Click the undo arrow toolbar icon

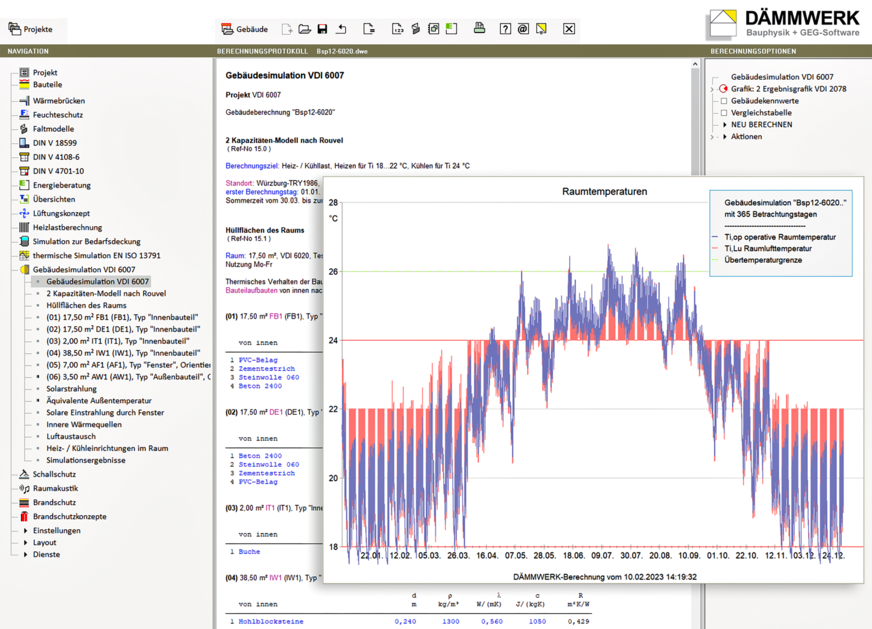tap(341, 29)
